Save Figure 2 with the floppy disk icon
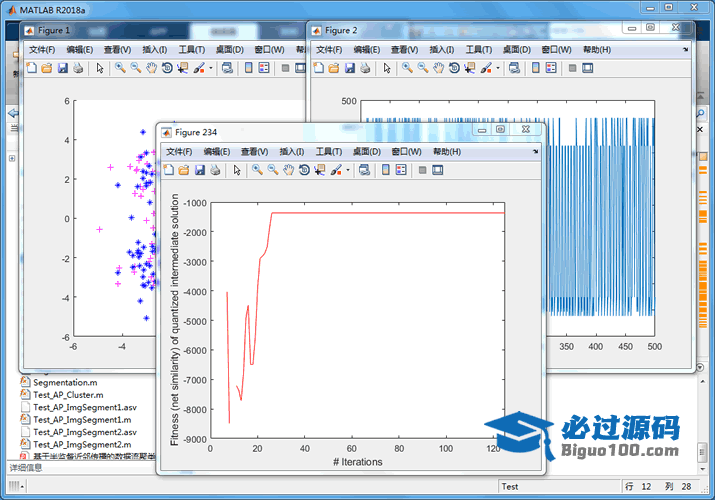Screen dimensions: 715x500 pos(350,68)
